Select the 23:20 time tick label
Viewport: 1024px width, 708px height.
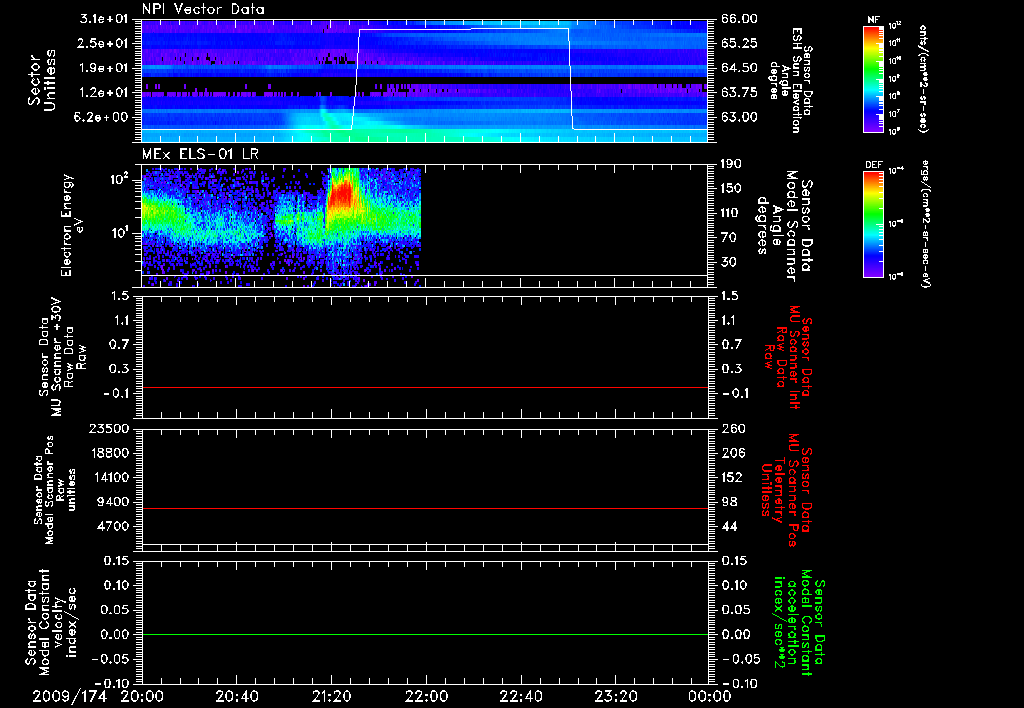point(616,696)
